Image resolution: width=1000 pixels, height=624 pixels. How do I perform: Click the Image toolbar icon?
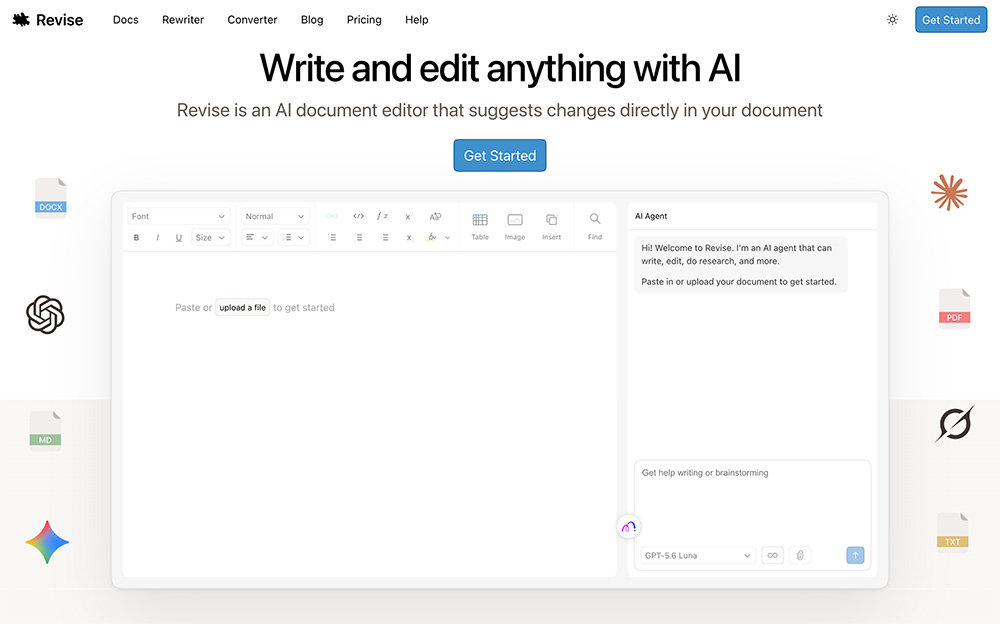coord(515,227)
